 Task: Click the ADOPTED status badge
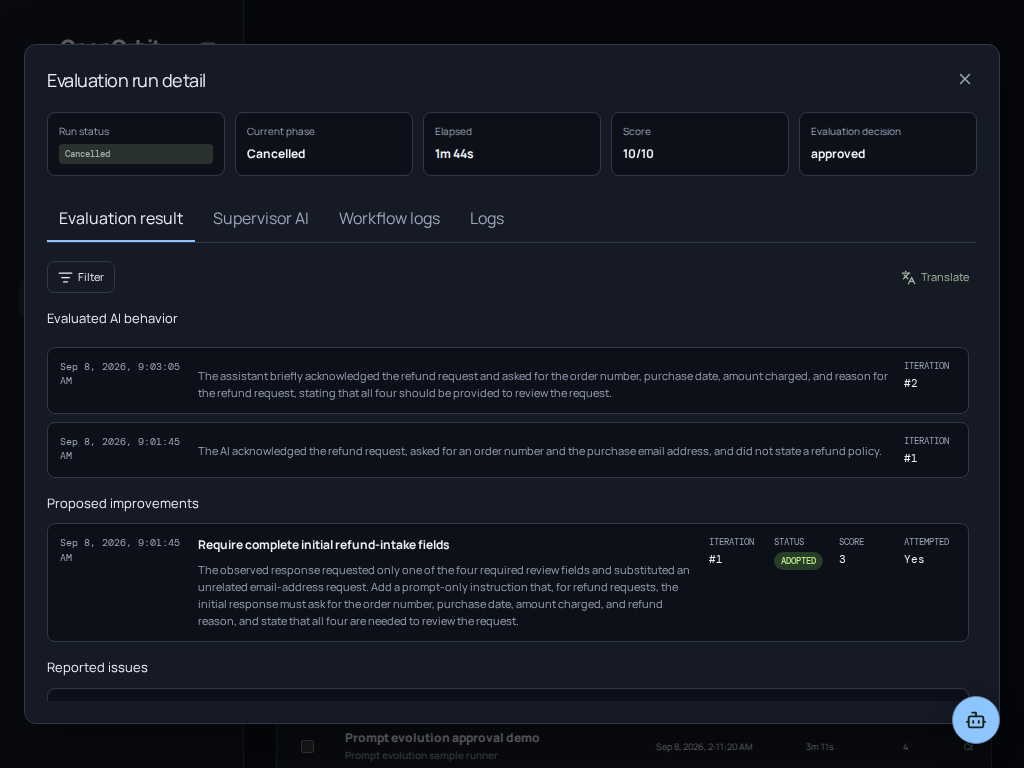(798, 561)
